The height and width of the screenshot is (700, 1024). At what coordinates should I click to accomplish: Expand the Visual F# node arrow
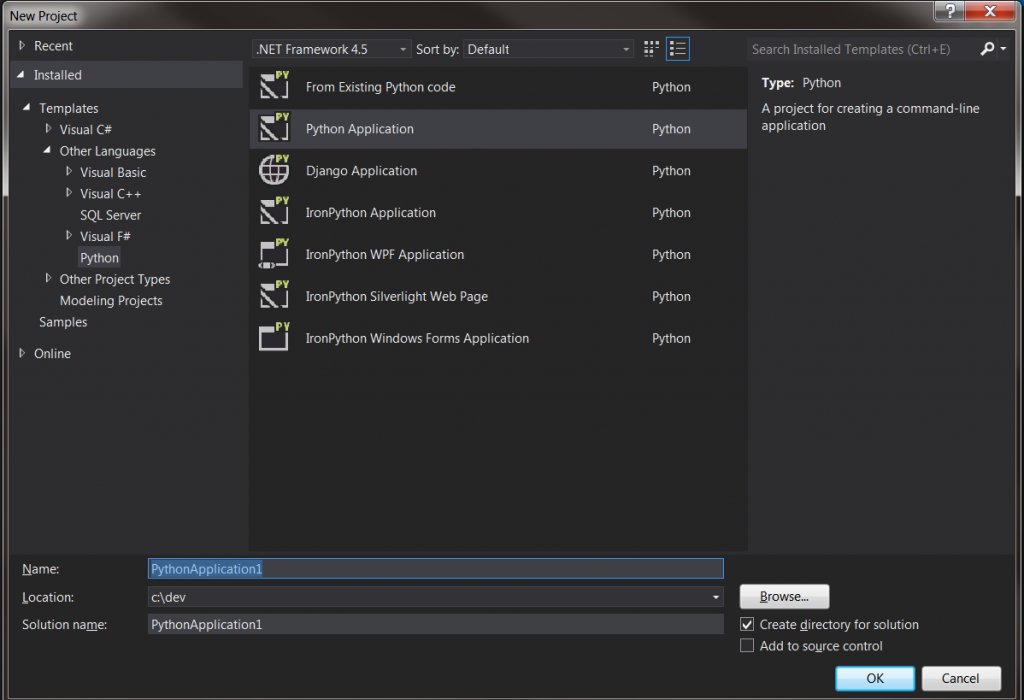pos(69,235)
